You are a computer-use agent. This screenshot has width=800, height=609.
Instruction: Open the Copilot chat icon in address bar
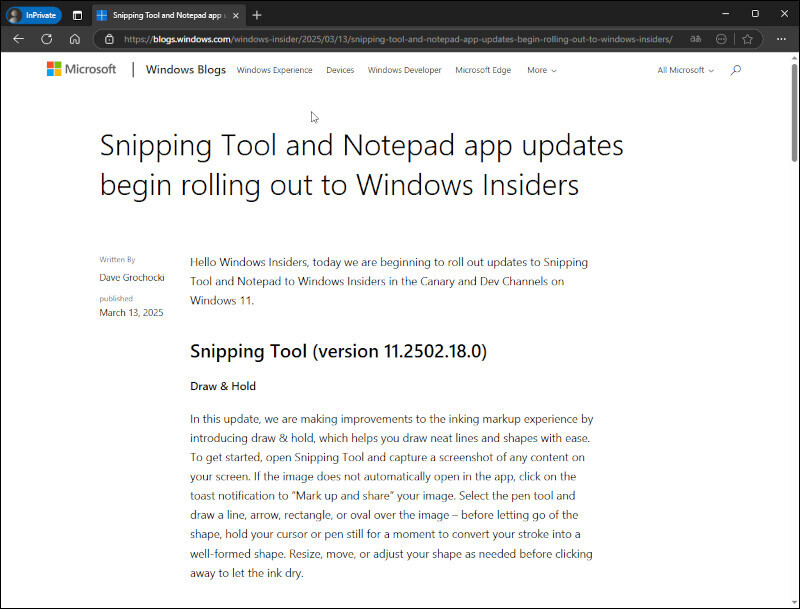[x=721, y=39]
